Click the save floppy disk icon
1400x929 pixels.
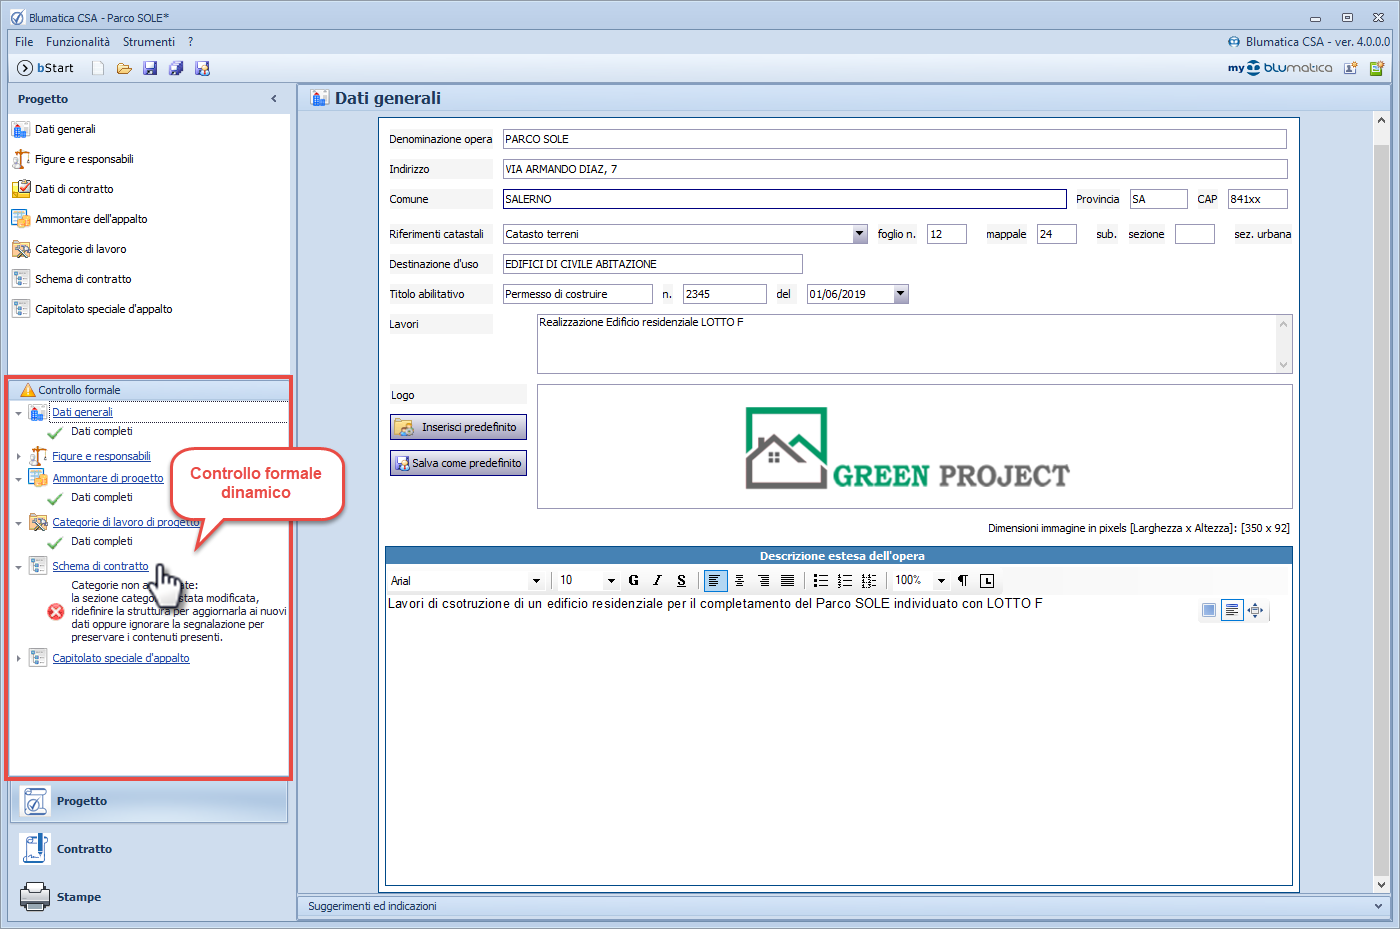click(x=150, y=68)
